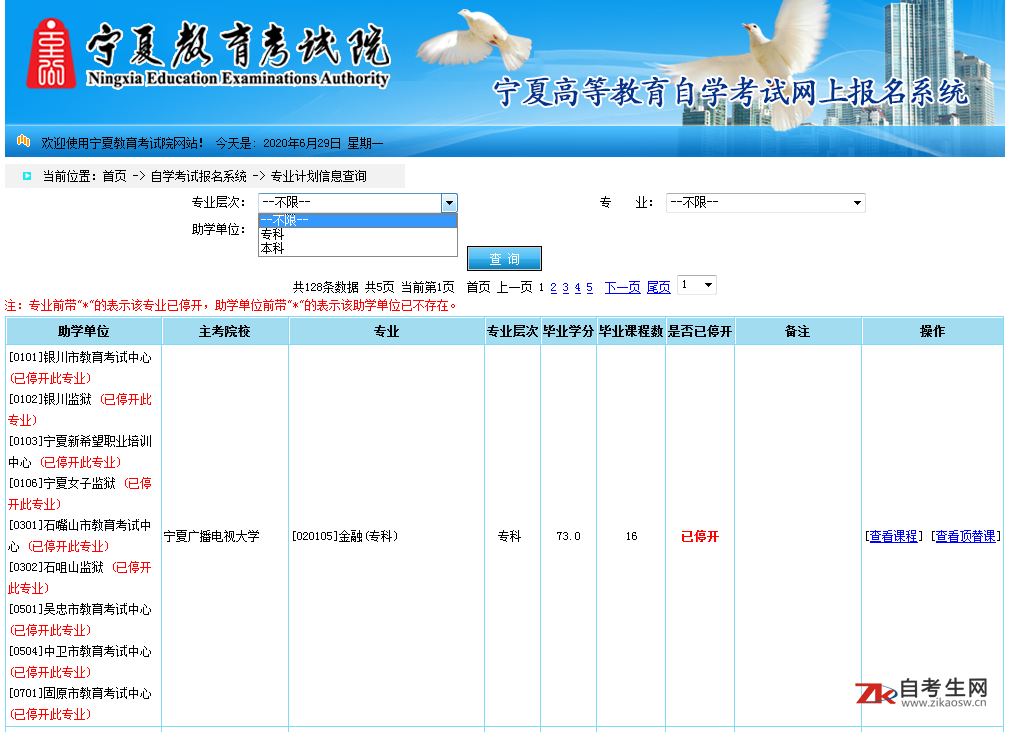Click the 助学单位 column header

click(84, 331)
